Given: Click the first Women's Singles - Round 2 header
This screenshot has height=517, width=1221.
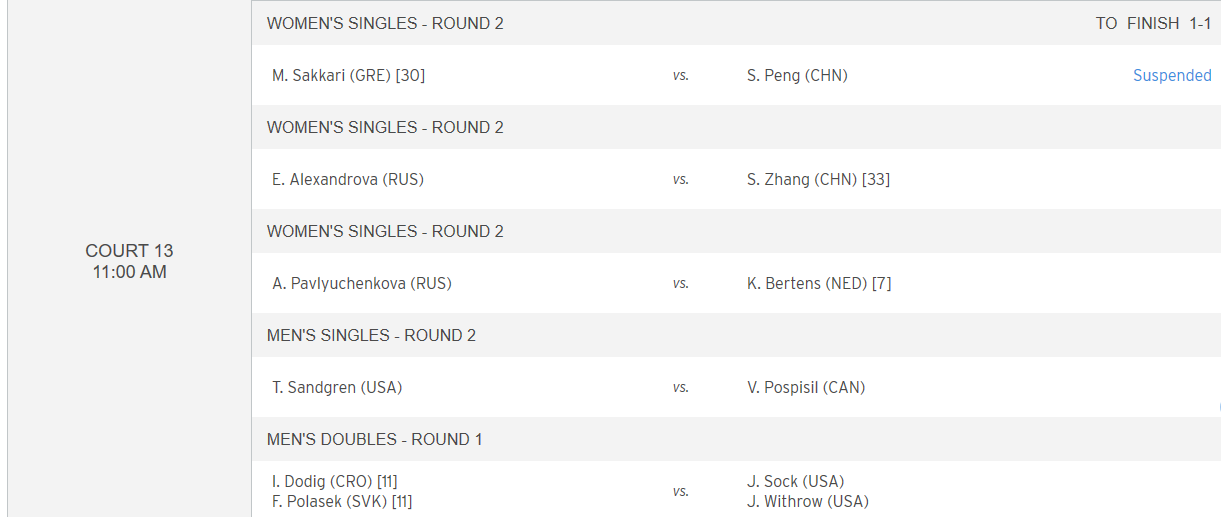Looking at the screenshot, I should coord(385,23).
